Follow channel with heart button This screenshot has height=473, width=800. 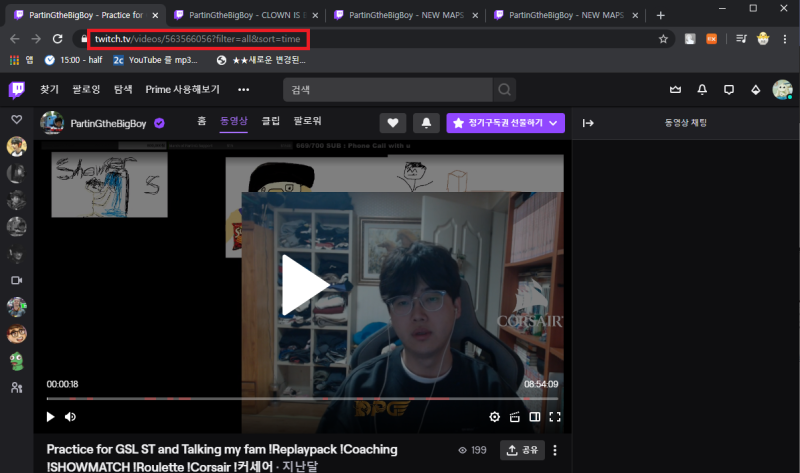pyautogui.click(x=393, y=123)
